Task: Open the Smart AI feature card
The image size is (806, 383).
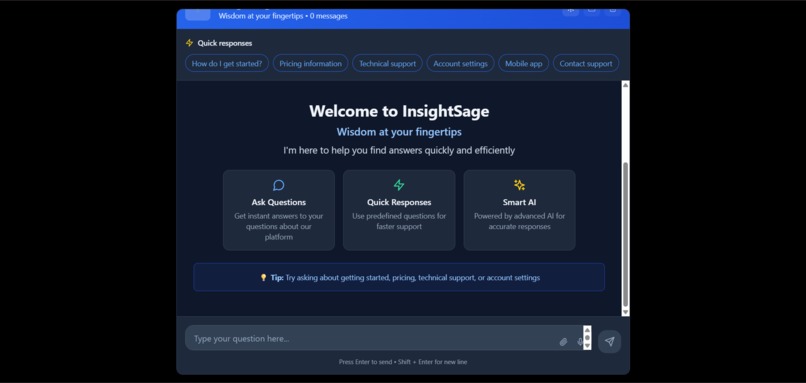Action: (519, 210)
